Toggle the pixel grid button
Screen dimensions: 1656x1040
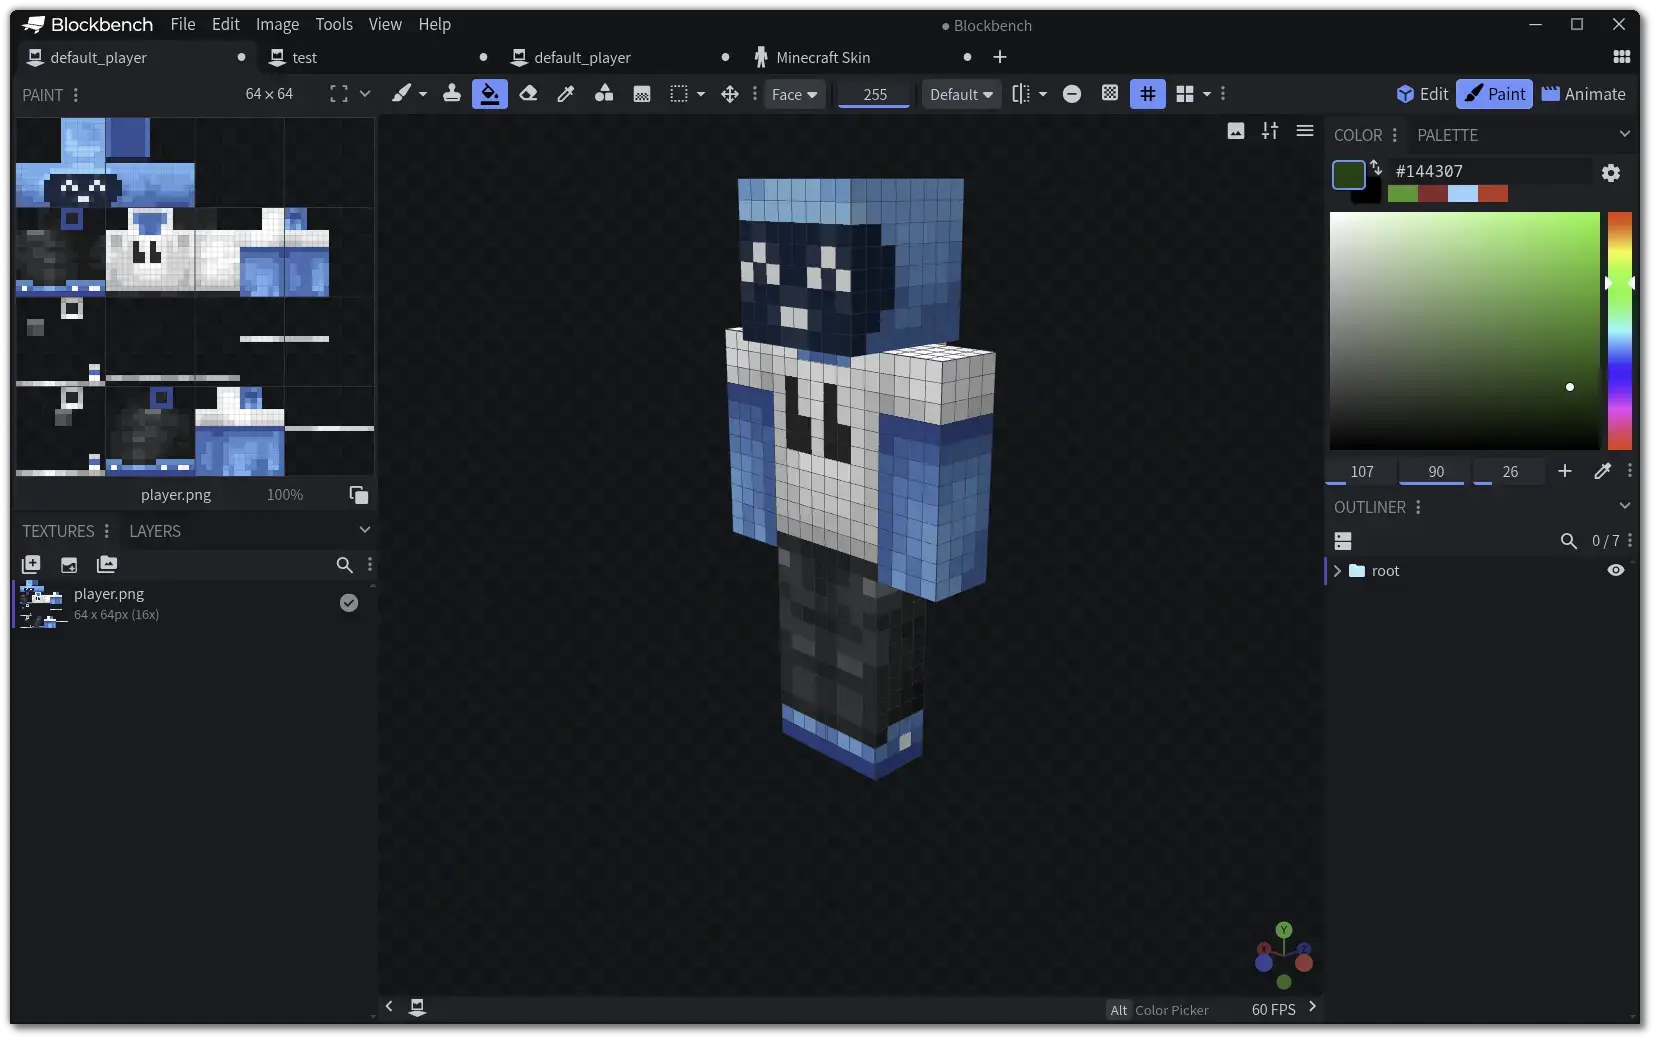point(1147,94)
